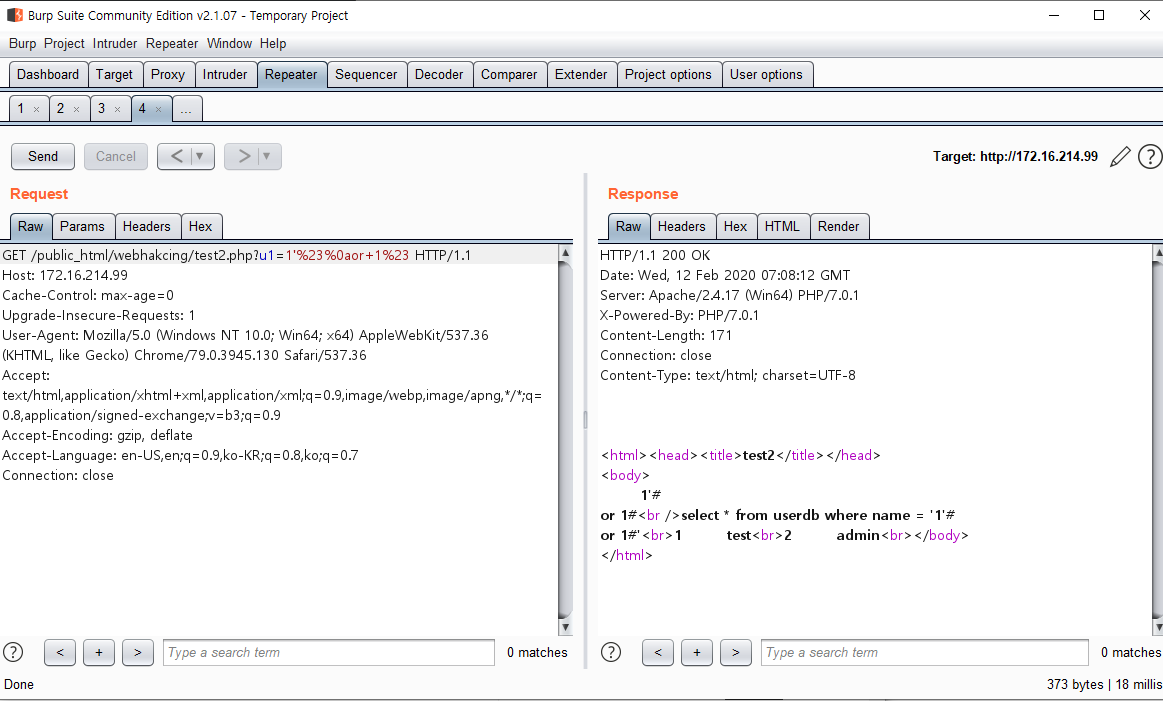
Task: Close Repeater tab 2
Action: point(76,110)
